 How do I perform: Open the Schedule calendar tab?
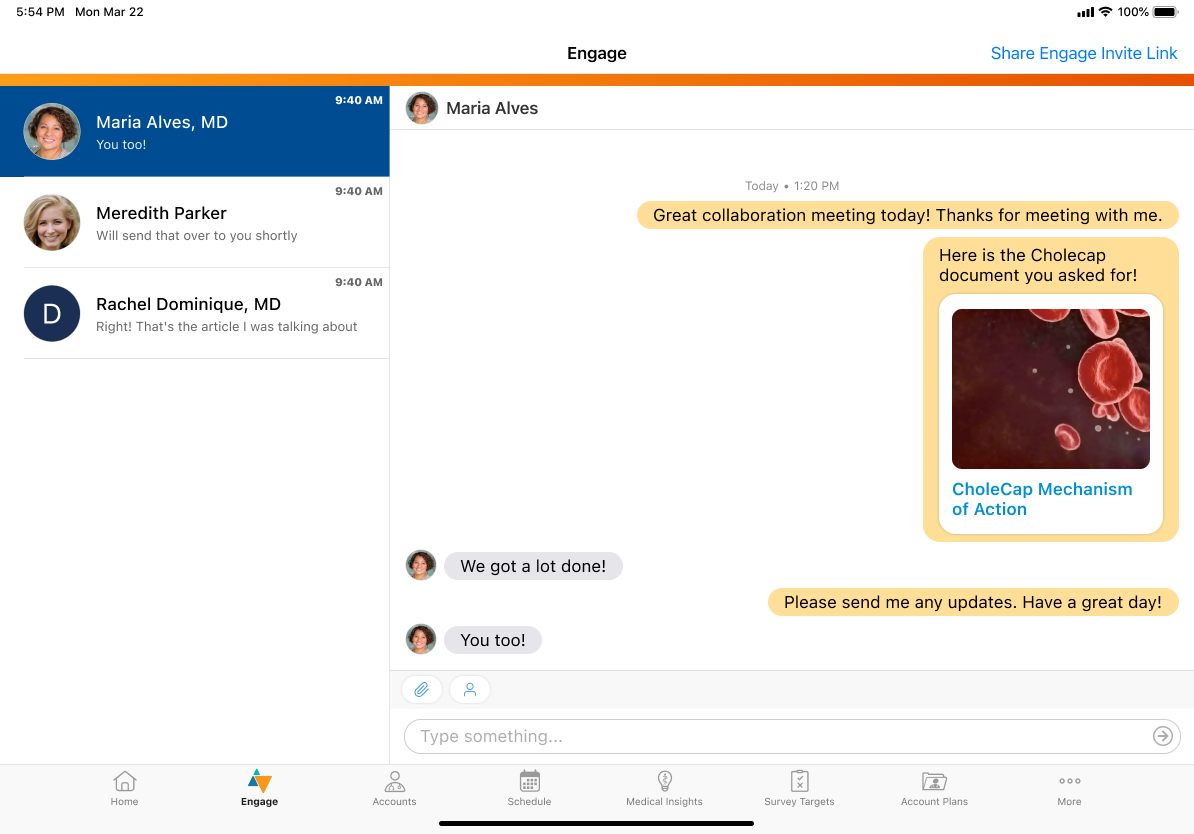tap(530, 787)
